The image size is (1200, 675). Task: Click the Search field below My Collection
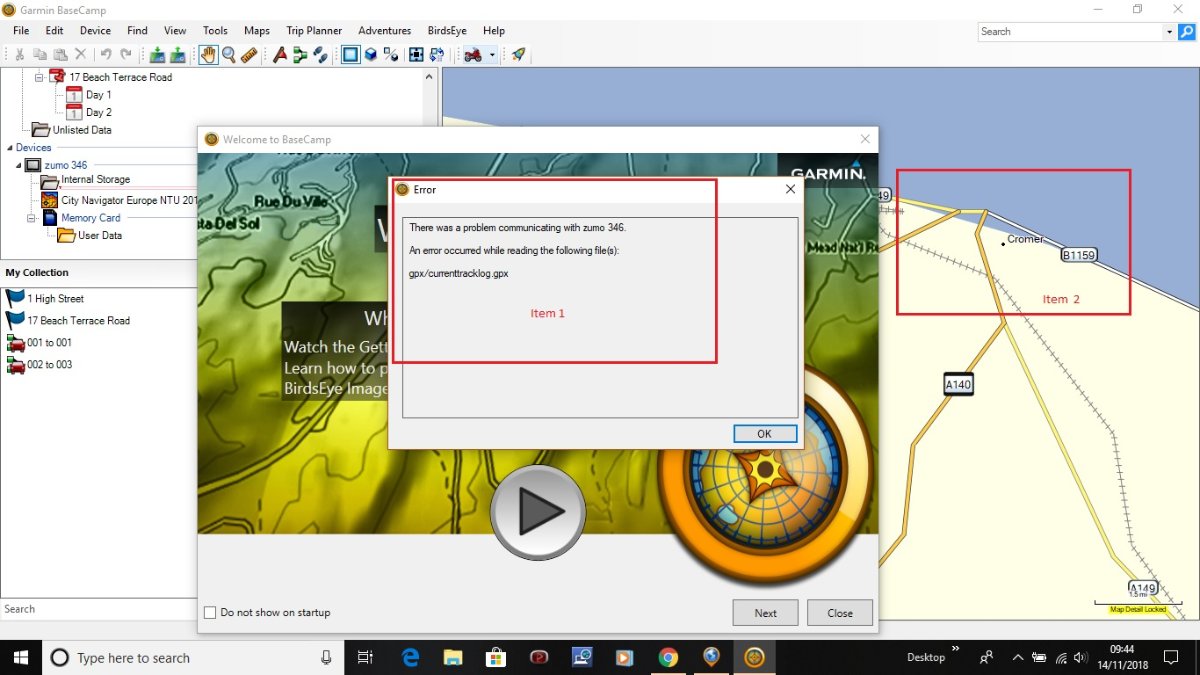click(98, 609)
